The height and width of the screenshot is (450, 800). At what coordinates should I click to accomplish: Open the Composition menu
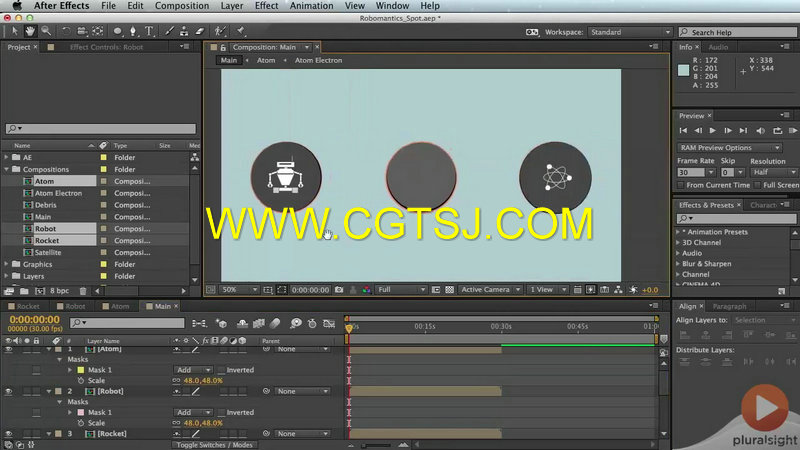[x=182, y=6]
